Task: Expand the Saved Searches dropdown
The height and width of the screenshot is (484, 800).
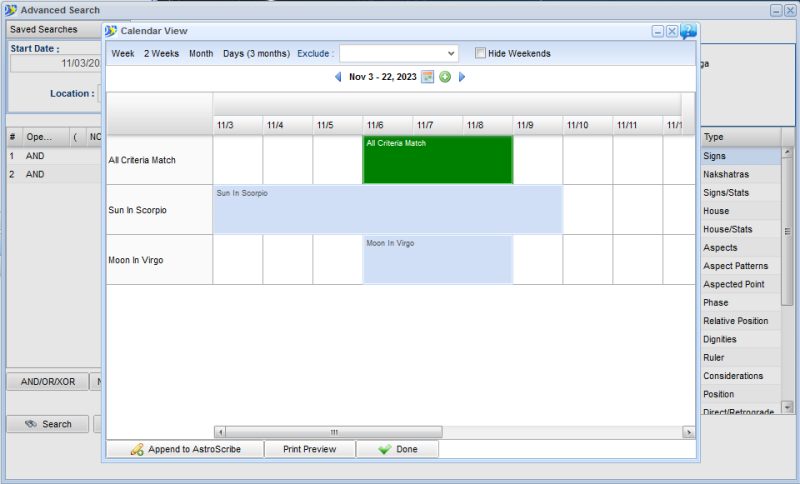Action: 55,30
